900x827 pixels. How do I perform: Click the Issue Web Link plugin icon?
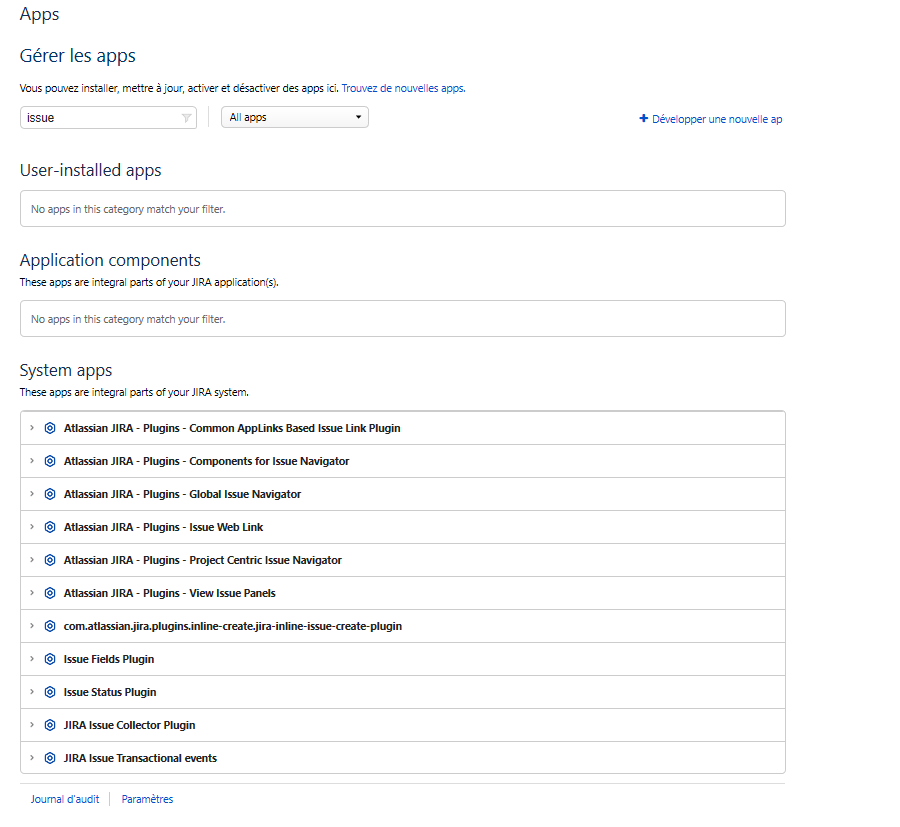tap(50, 527)
